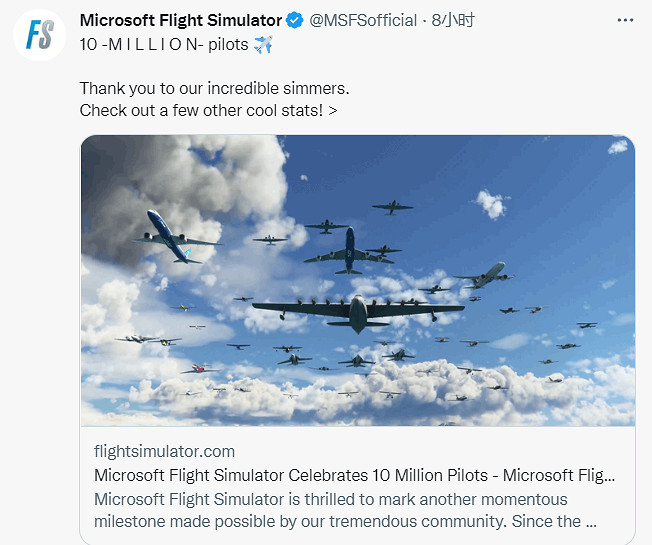The image size is (652, 545).
Task: Click the four-engine jet above the seaplane
Action: click(x=349, y=250)
